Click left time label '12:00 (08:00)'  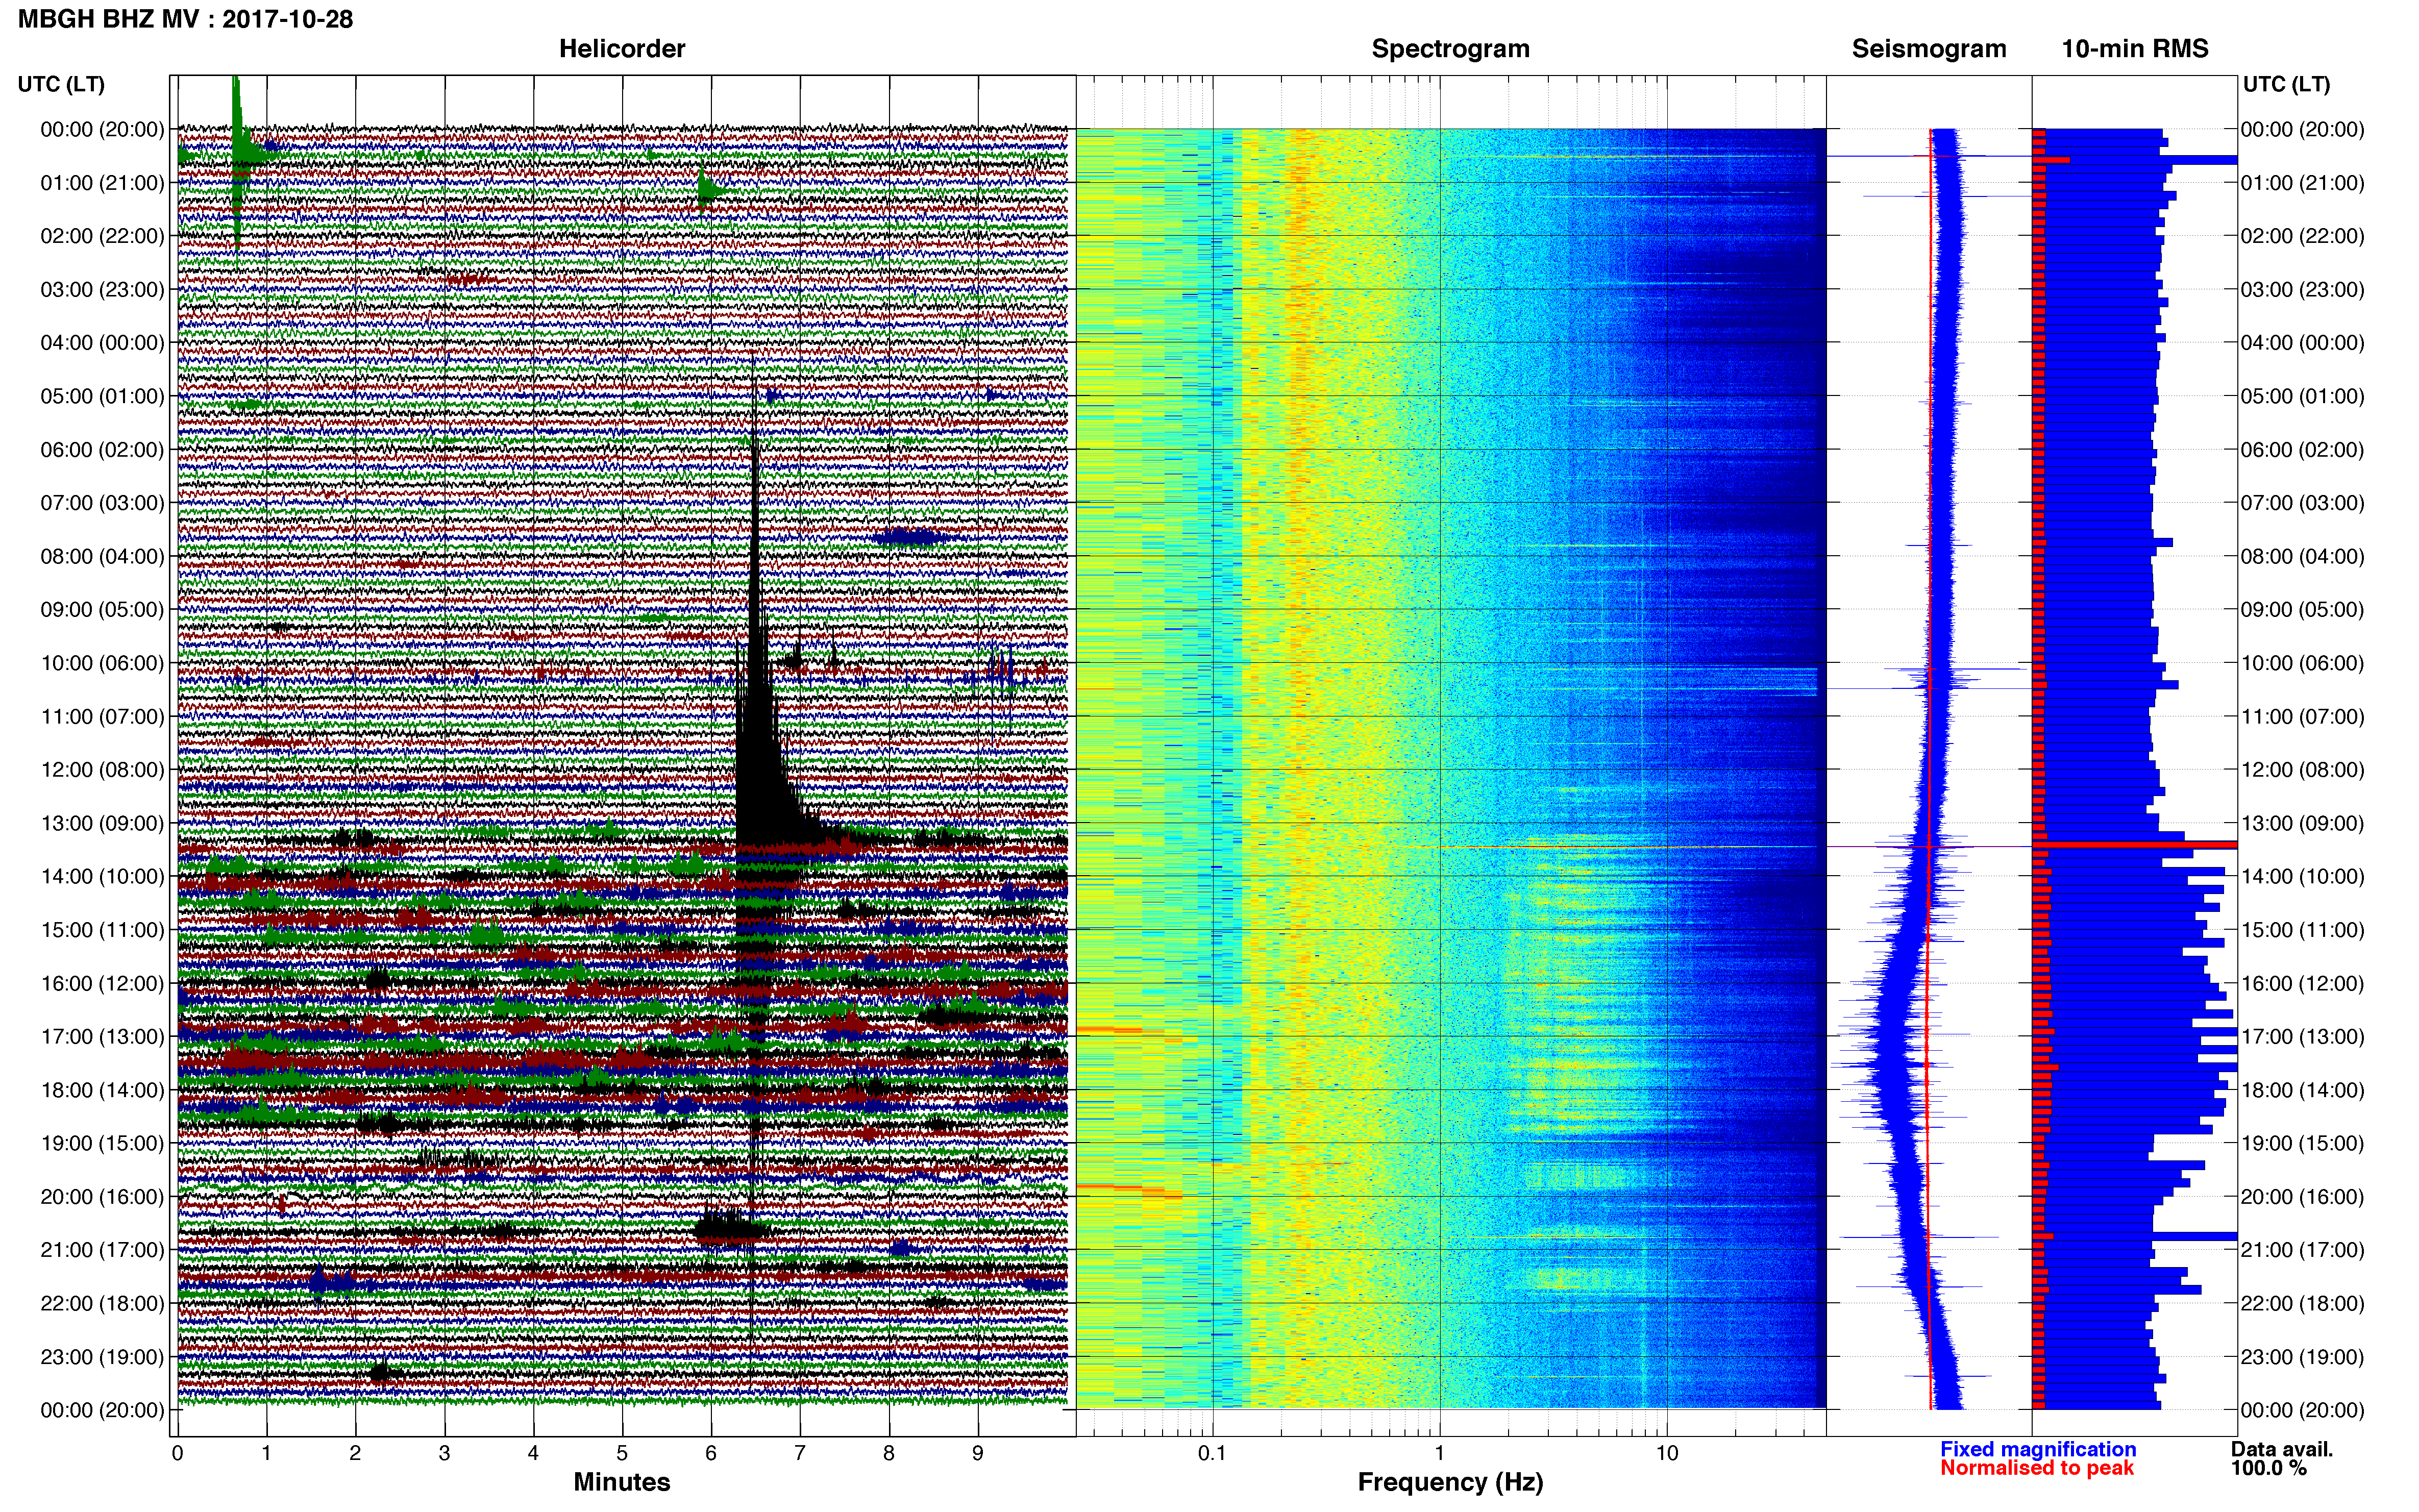tap(102, 770)
